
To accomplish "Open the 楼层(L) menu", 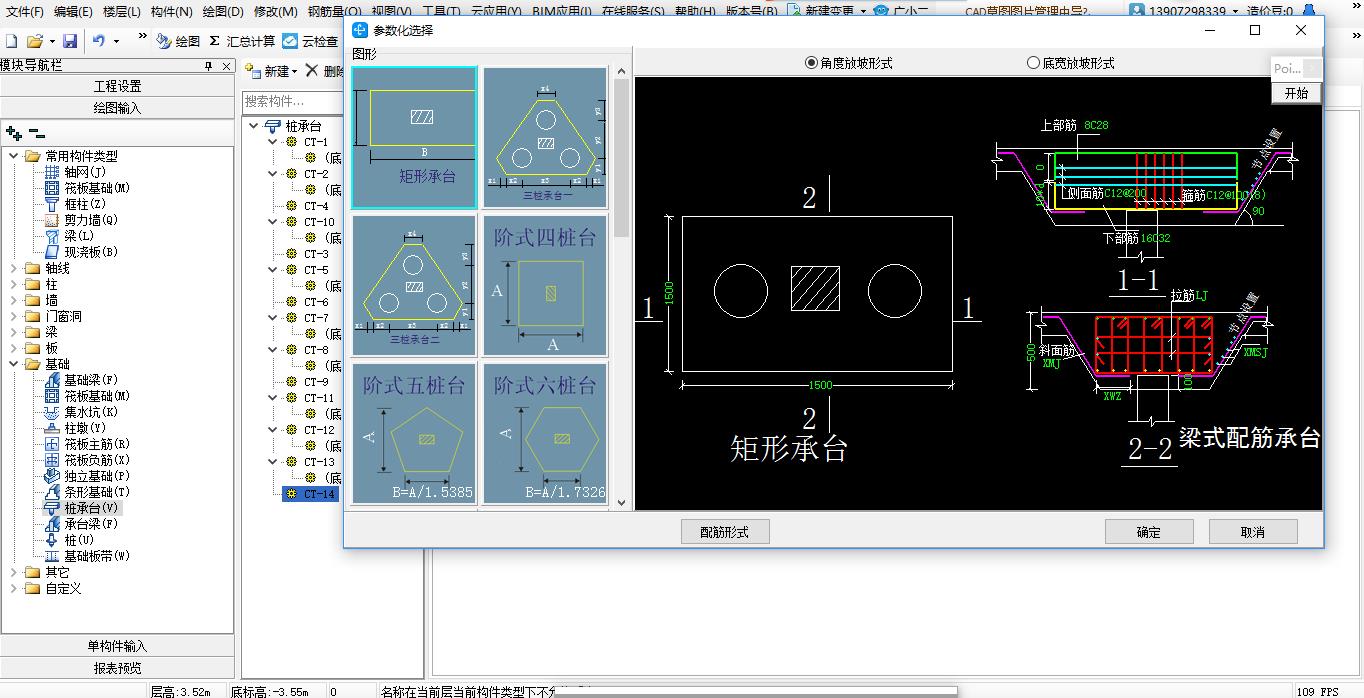I will pos(121,11).
